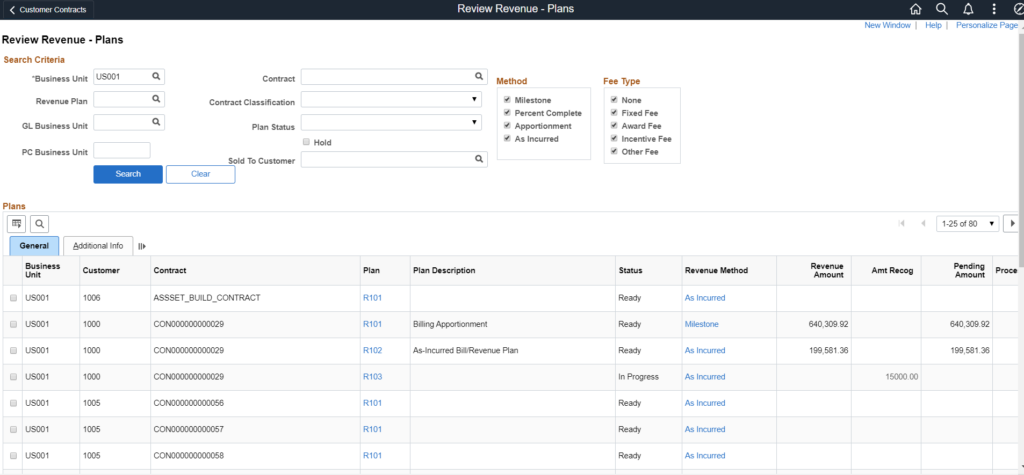Uncheck the Milestone method checkbox
This screenshot has height=475, width=1024.
[x=508, y=100]
